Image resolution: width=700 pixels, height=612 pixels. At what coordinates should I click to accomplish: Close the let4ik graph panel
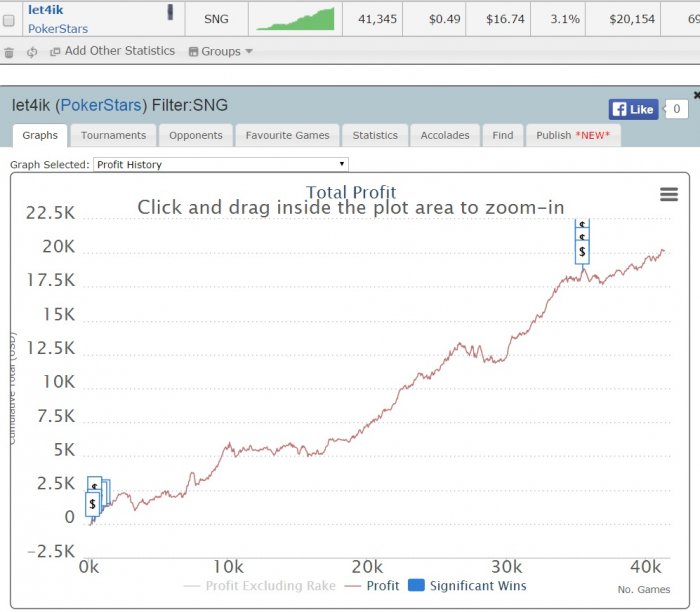tap(696, 95)
